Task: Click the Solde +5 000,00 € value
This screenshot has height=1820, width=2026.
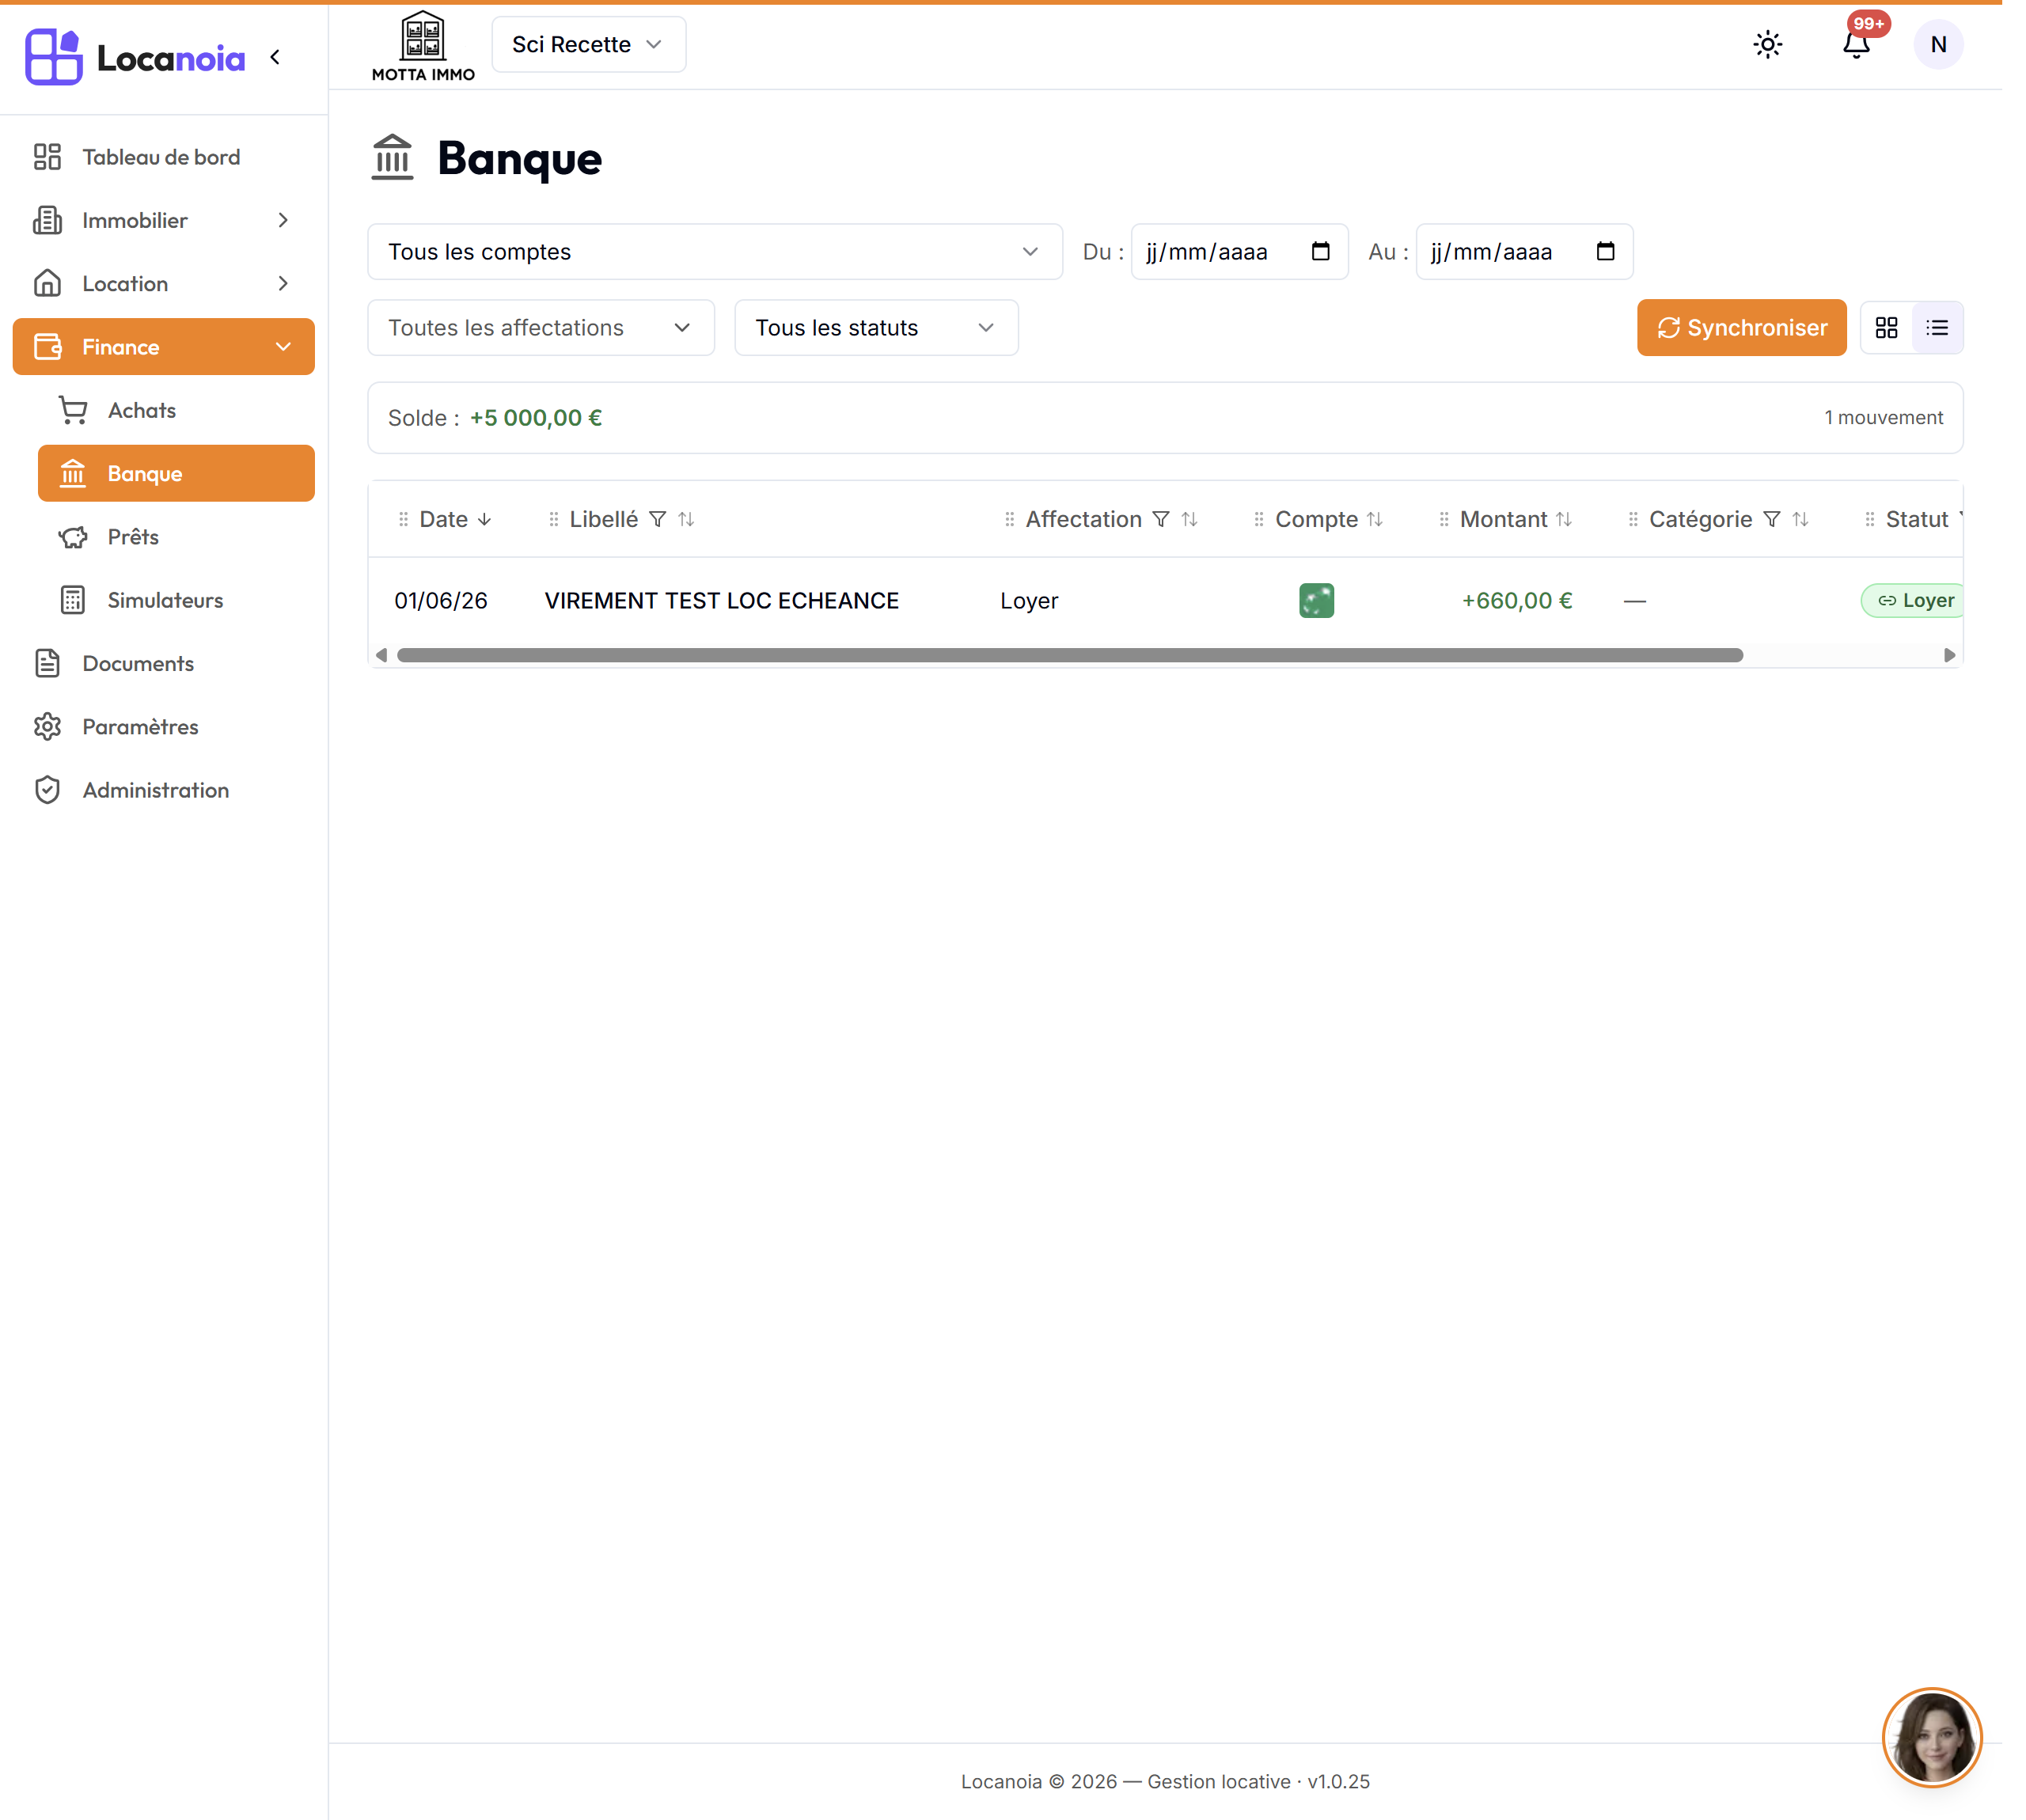Action: (x=536, y=418)
